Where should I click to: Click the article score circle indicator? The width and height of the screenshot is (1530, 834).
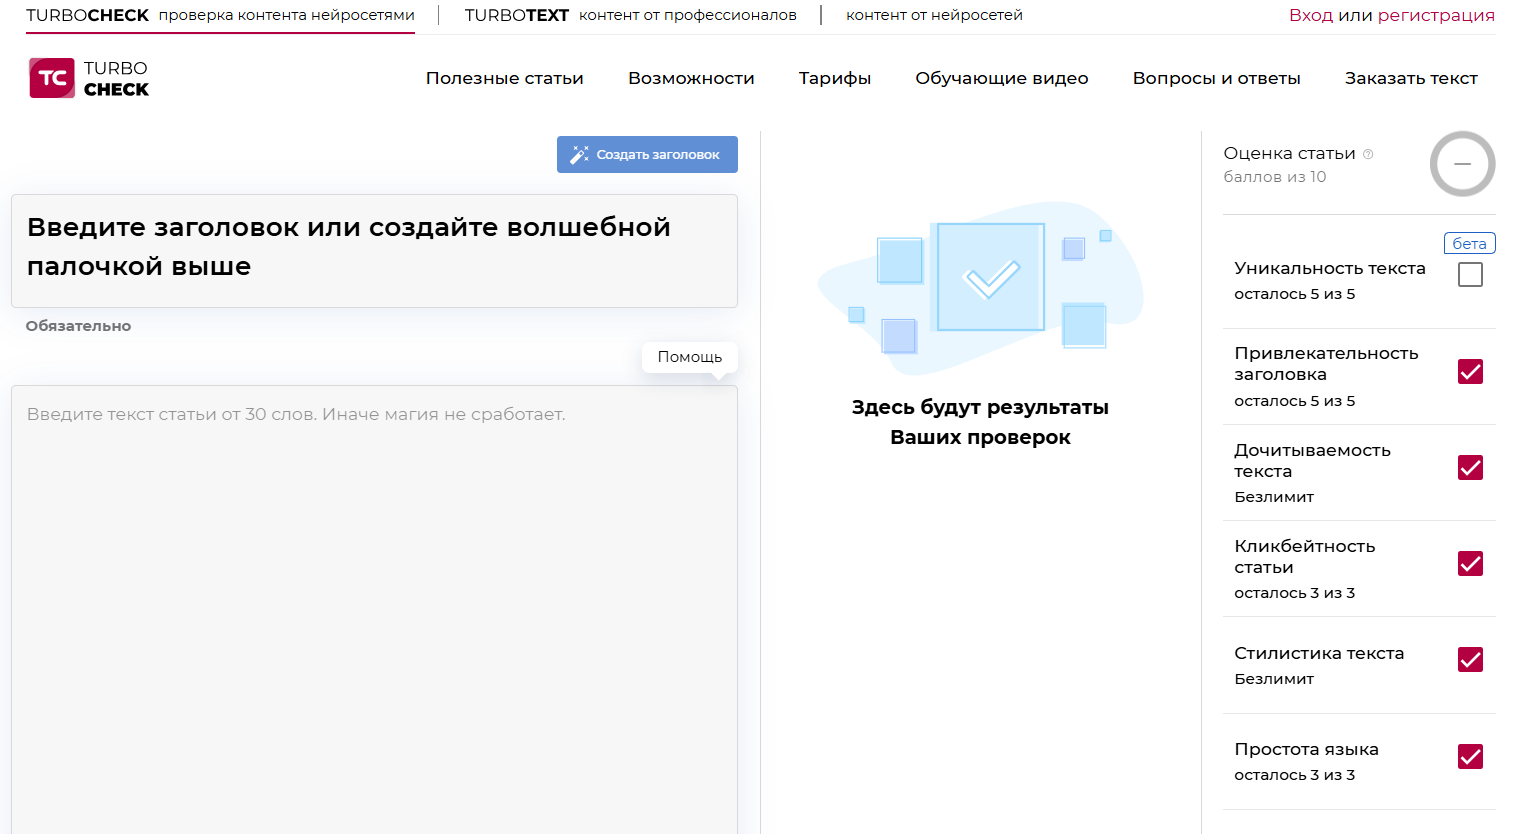tap(1462, 164)
